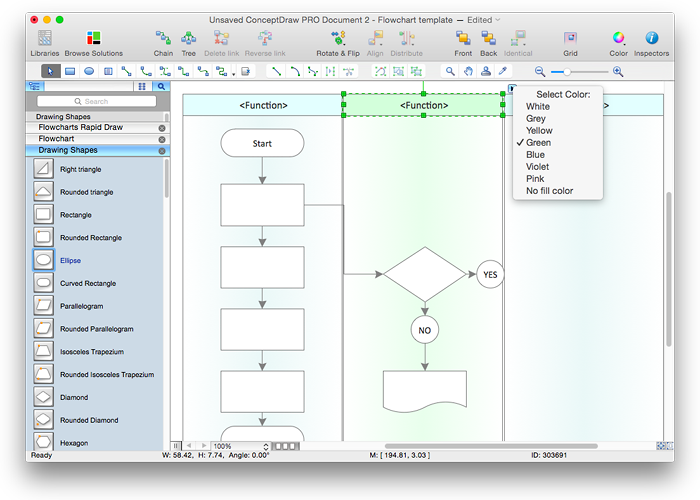The height and width of the screenshot is (500, 700).
Task: Click the horizontal canvas scrollbar
Action: pyautogui.click(x=491, y=446)
